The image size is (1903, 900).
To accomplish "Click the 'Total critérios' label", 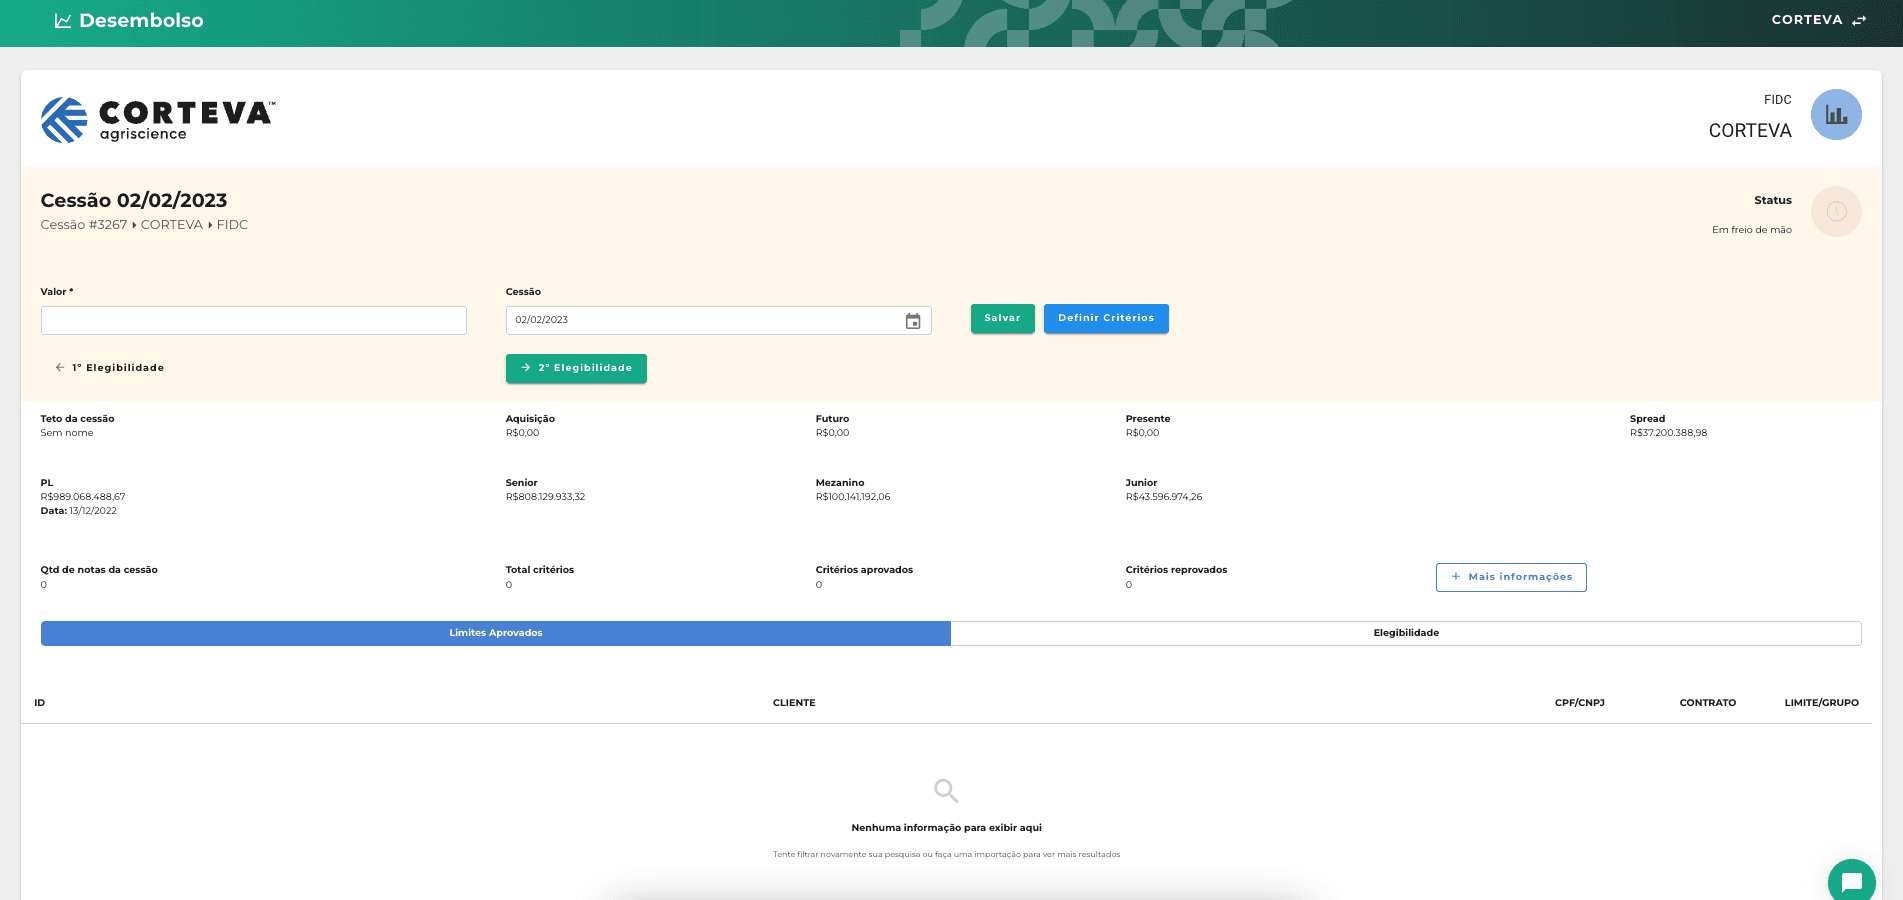I will click(x=540, y=570).
